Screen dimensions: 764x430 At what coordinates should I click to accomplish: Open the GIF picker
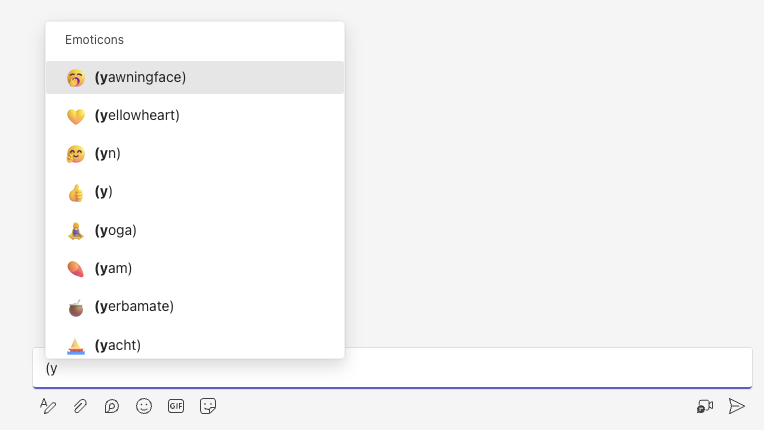(x=176, y=406)
